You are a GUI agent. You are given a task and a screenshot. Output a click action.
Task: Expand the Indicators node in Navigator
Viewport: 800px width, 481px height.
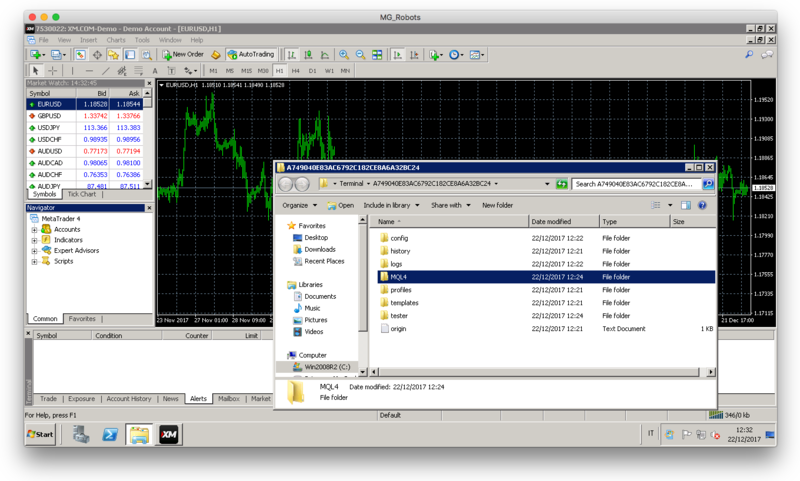(x=34, y=240)
